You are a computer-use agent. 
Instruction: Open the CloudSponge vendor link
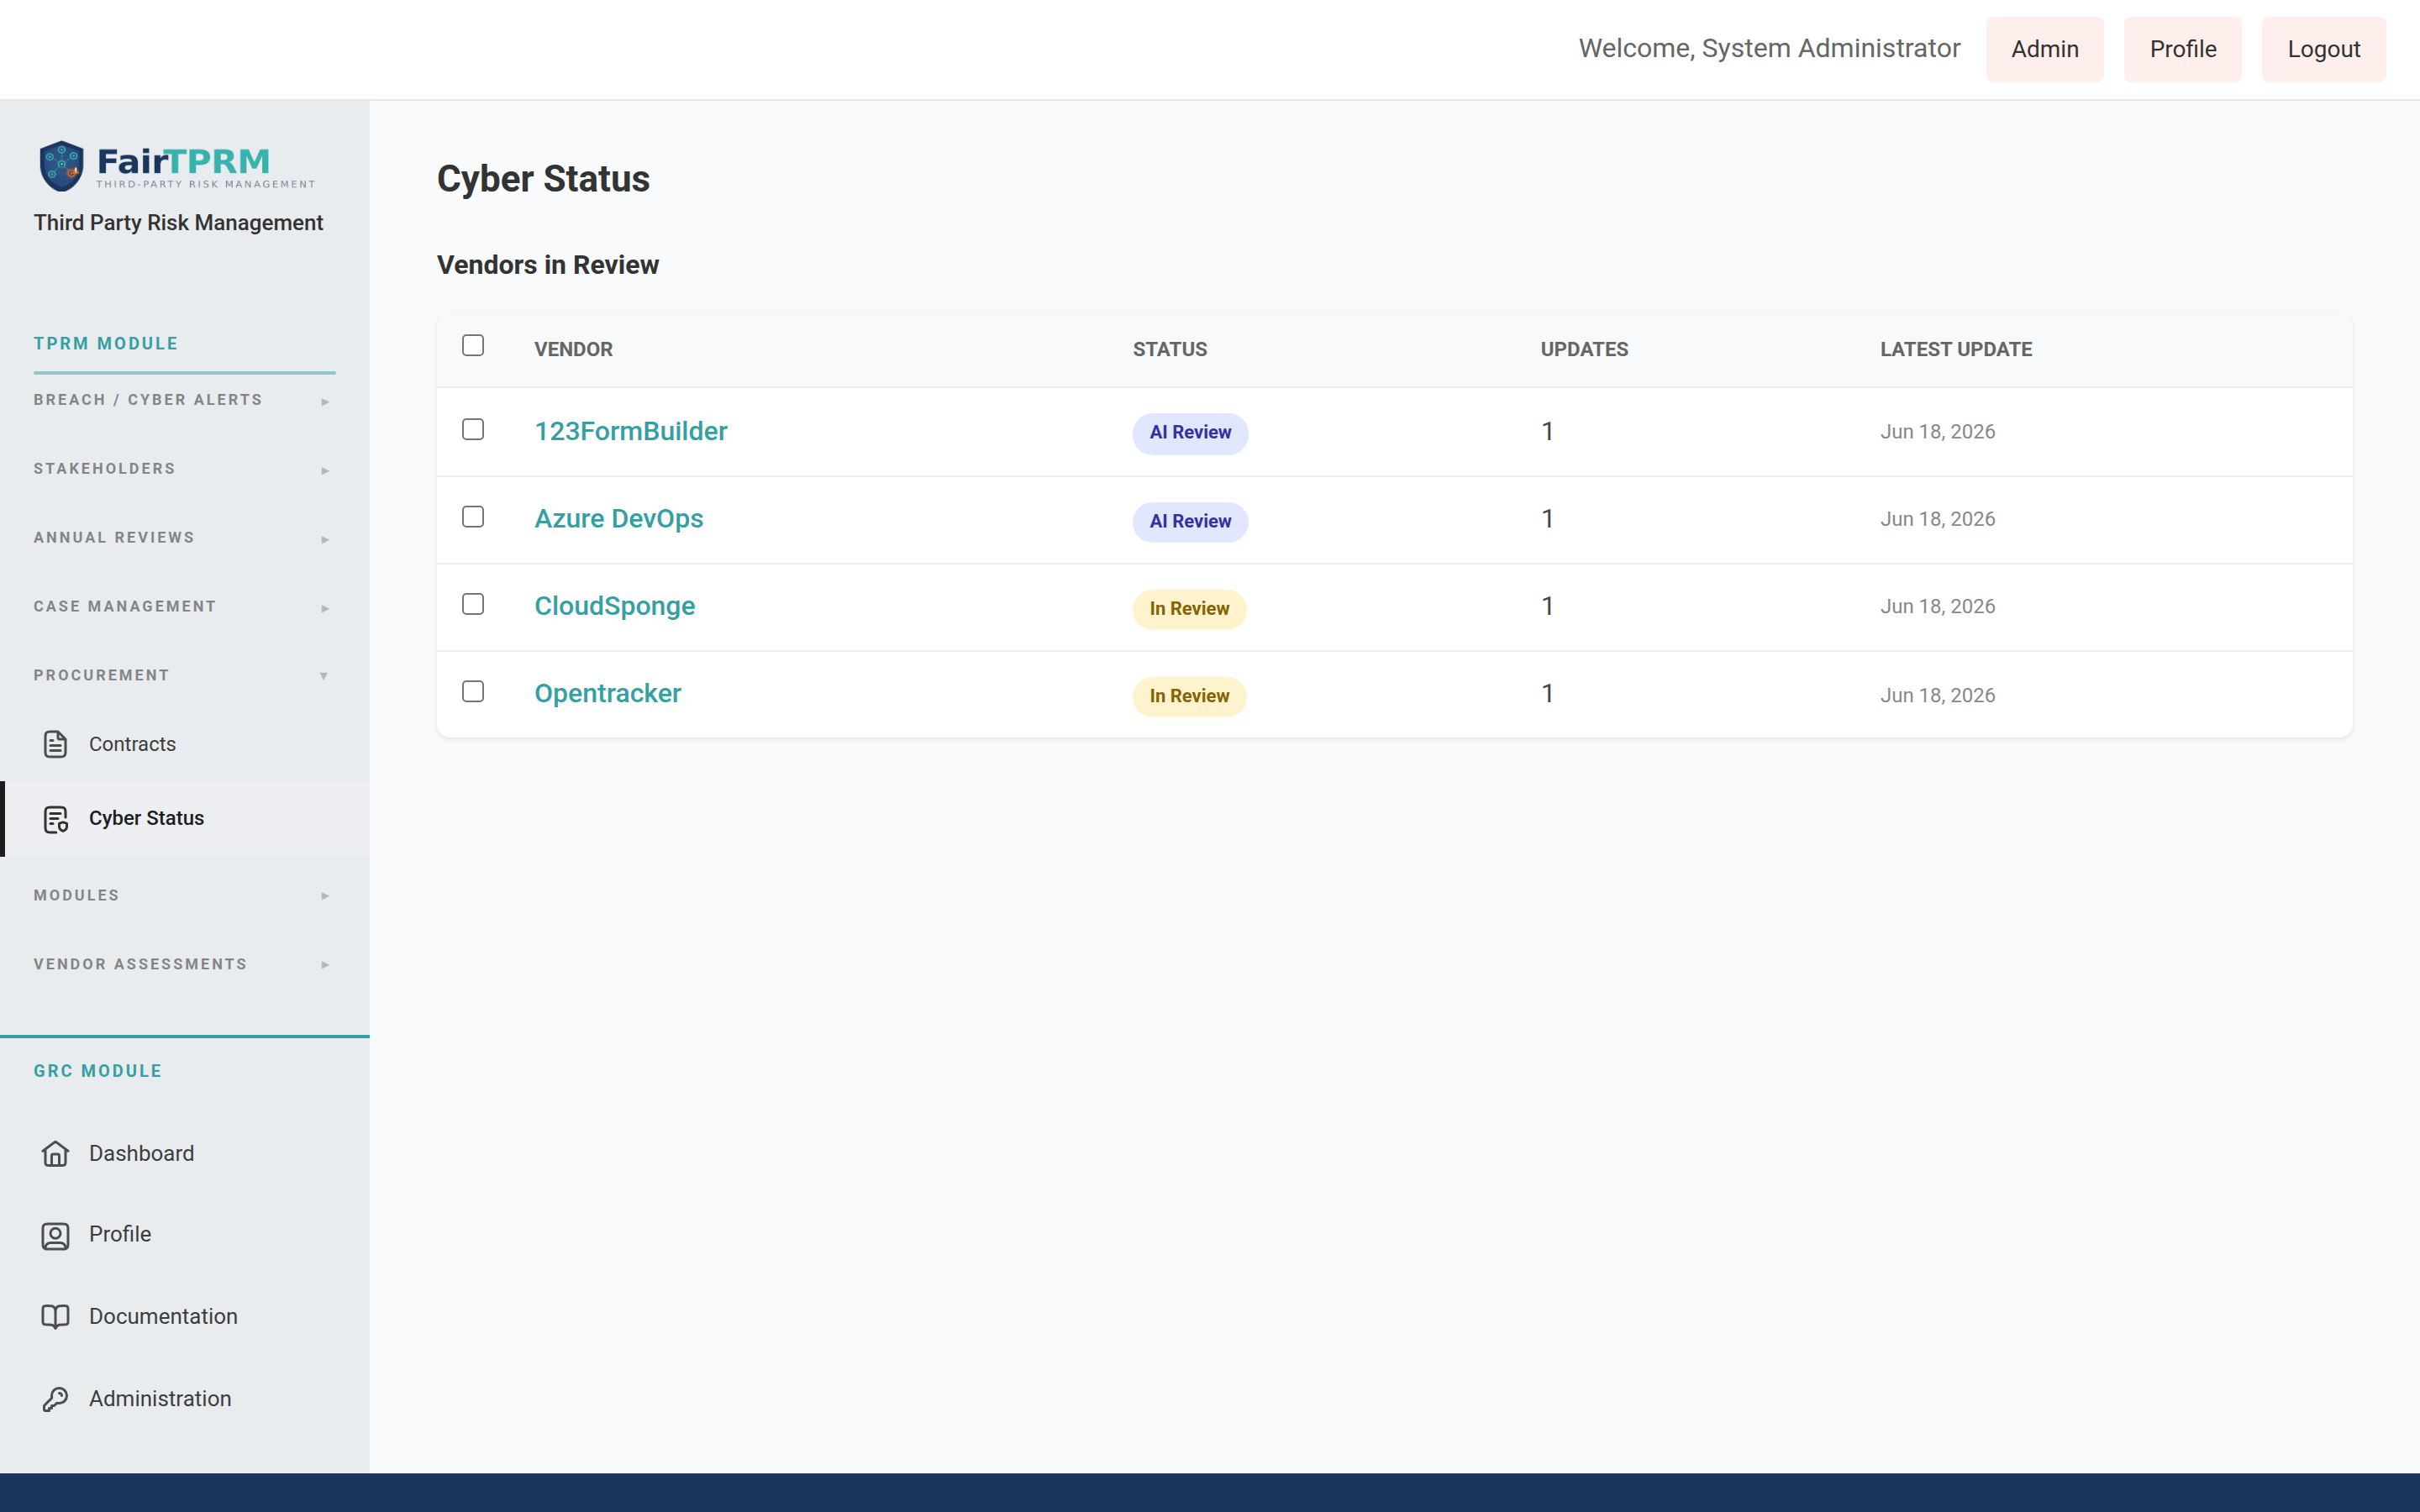[x=614, y=606]
